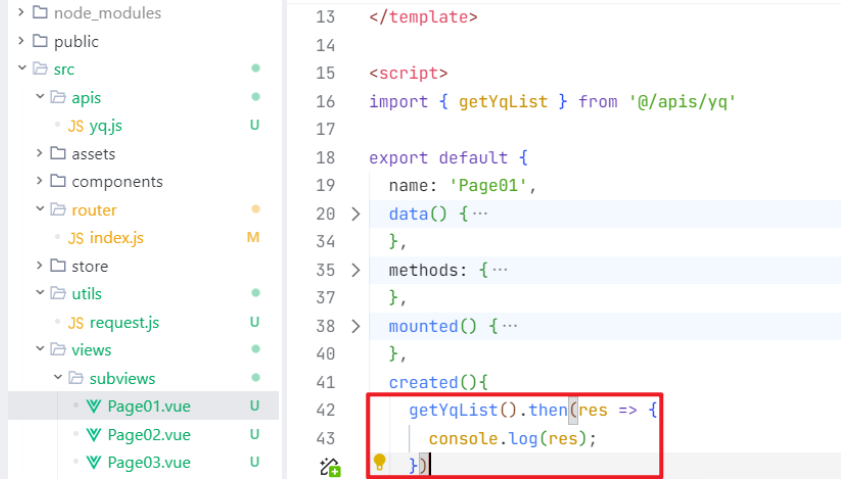
Task: Select Page01.vue in the file tree
Action: coord(149,406)
